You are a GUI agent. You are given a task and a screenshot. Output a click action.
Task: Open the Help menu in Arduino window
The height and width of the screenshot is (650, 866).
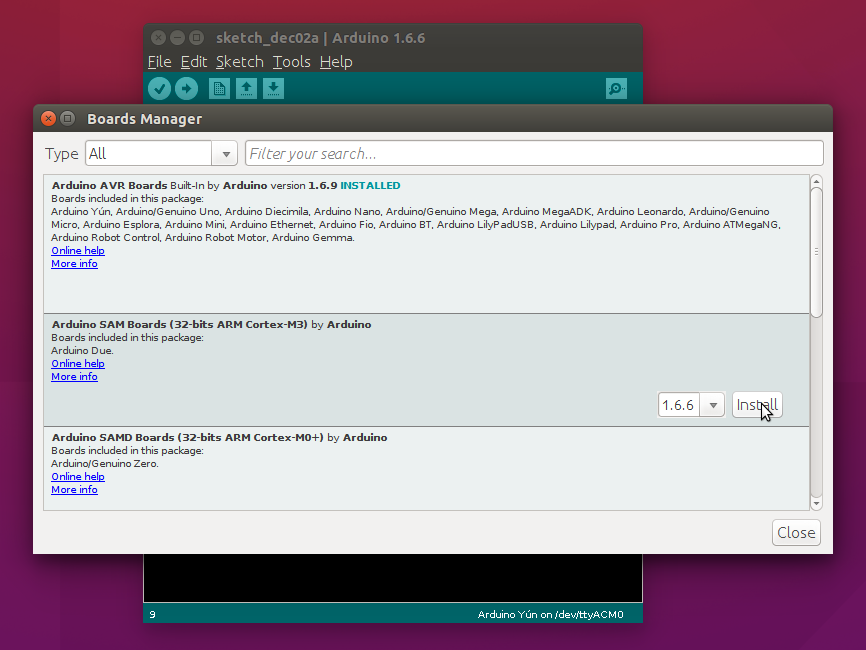(336, 62)
